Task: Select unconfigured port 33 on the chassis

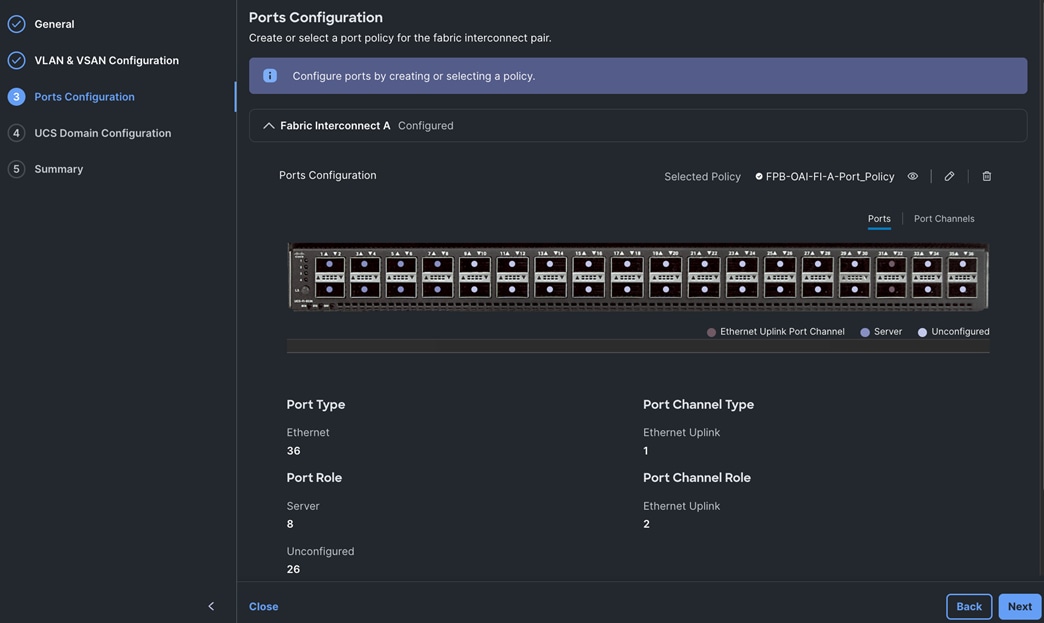Action: tap(927, 264)
